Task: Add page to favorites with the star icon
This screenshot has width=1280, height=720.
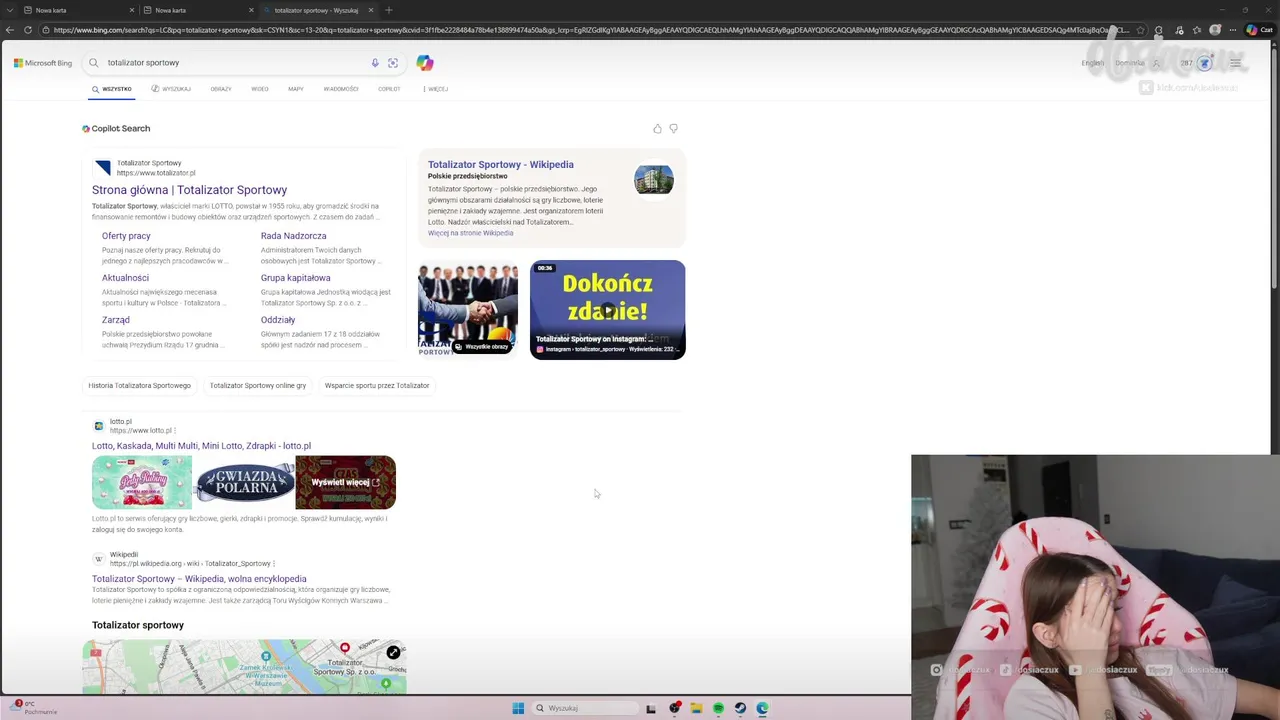Action: click(x=1141, y=30)
